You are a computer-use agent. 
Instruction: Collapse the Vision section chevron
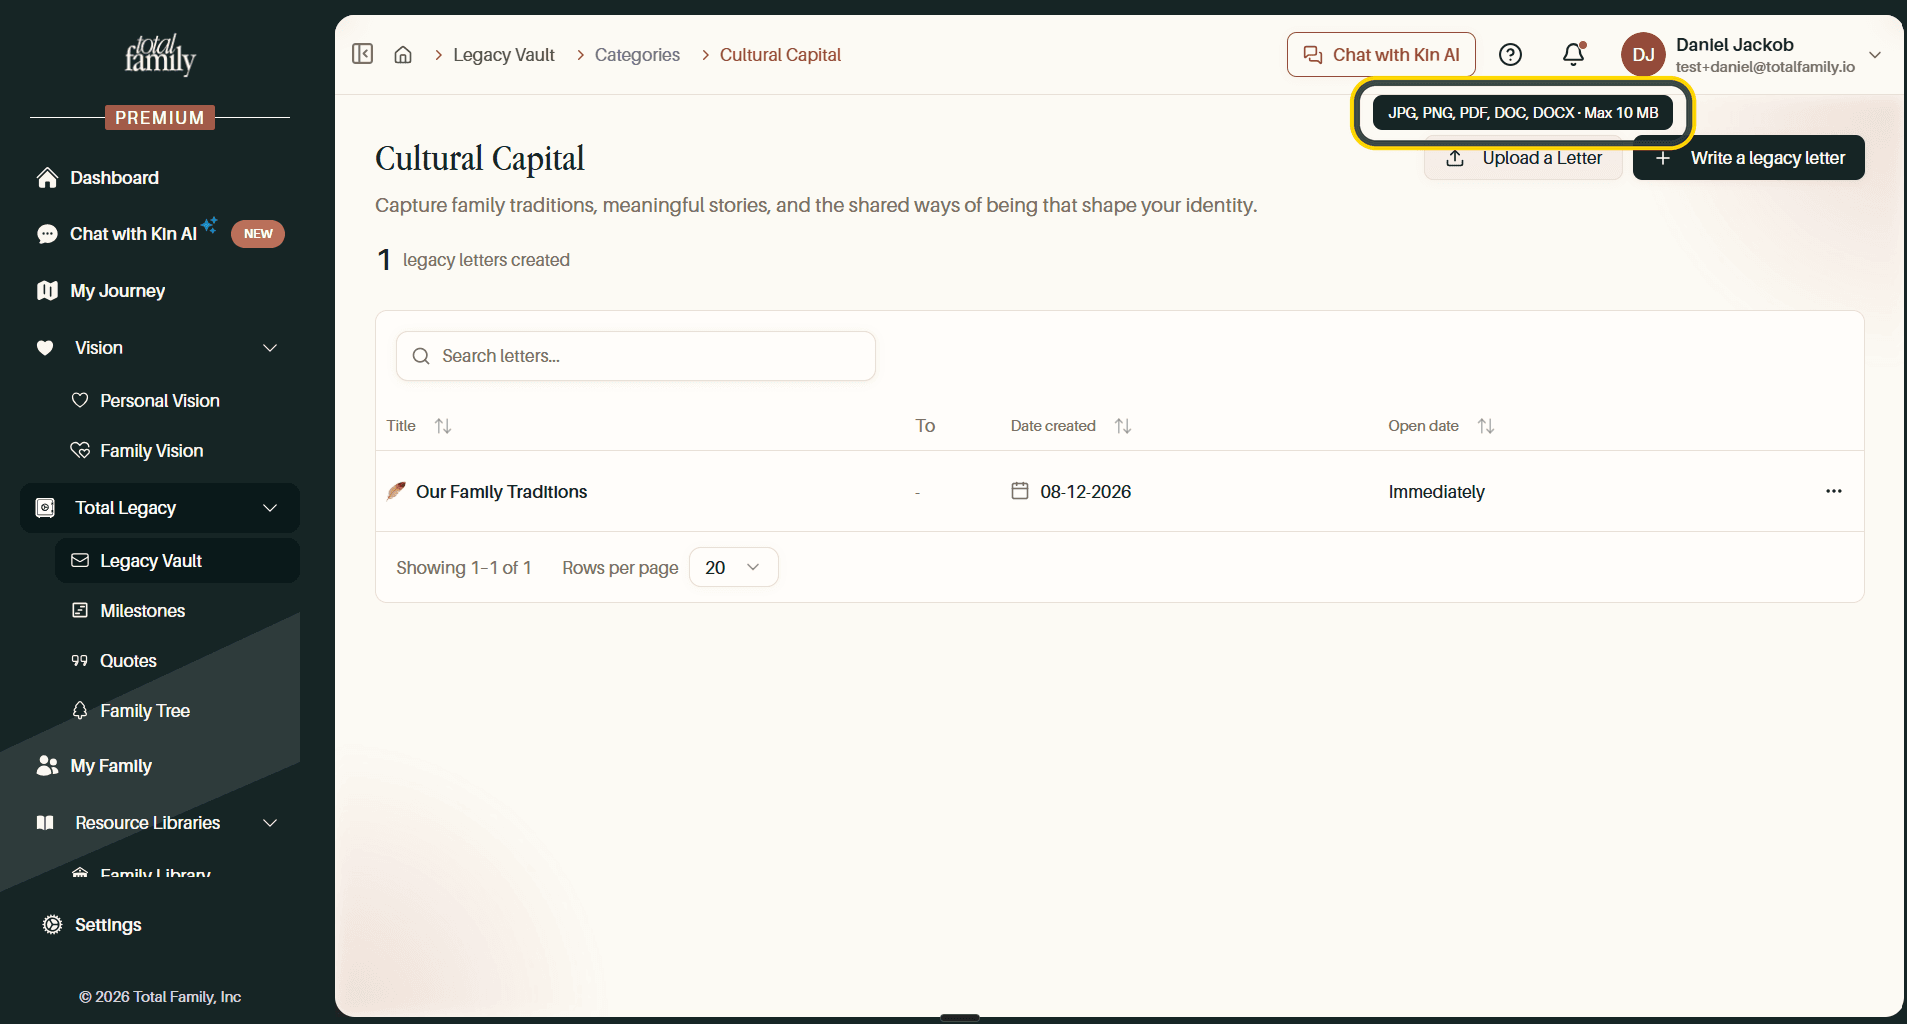coord(270,348)
